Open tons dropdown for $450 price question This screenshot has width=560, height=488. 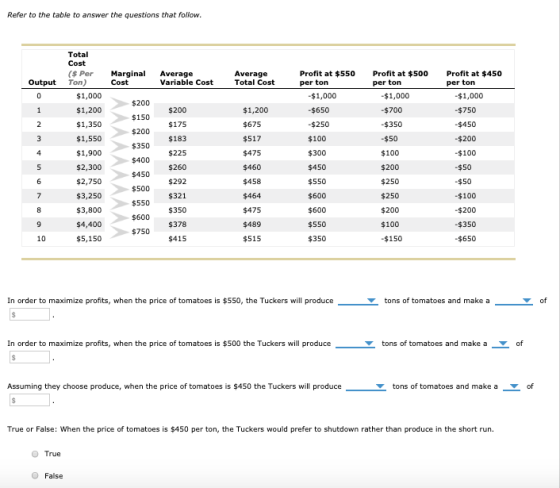pos(366,387)
